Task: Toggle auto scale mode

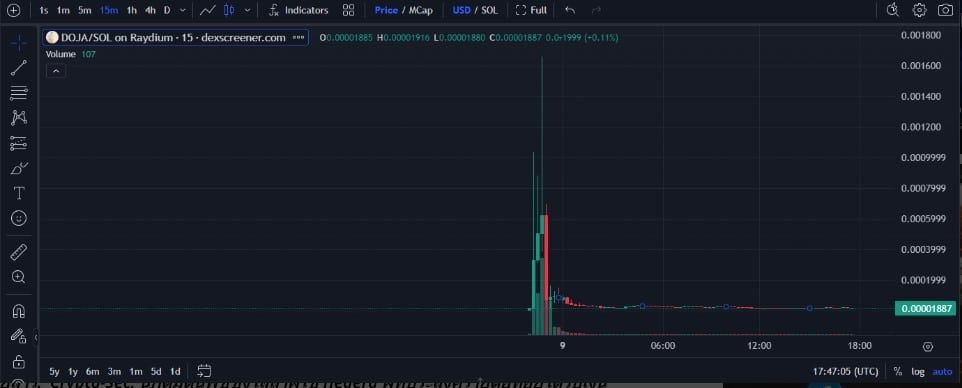Action: [x=942, y=371]
